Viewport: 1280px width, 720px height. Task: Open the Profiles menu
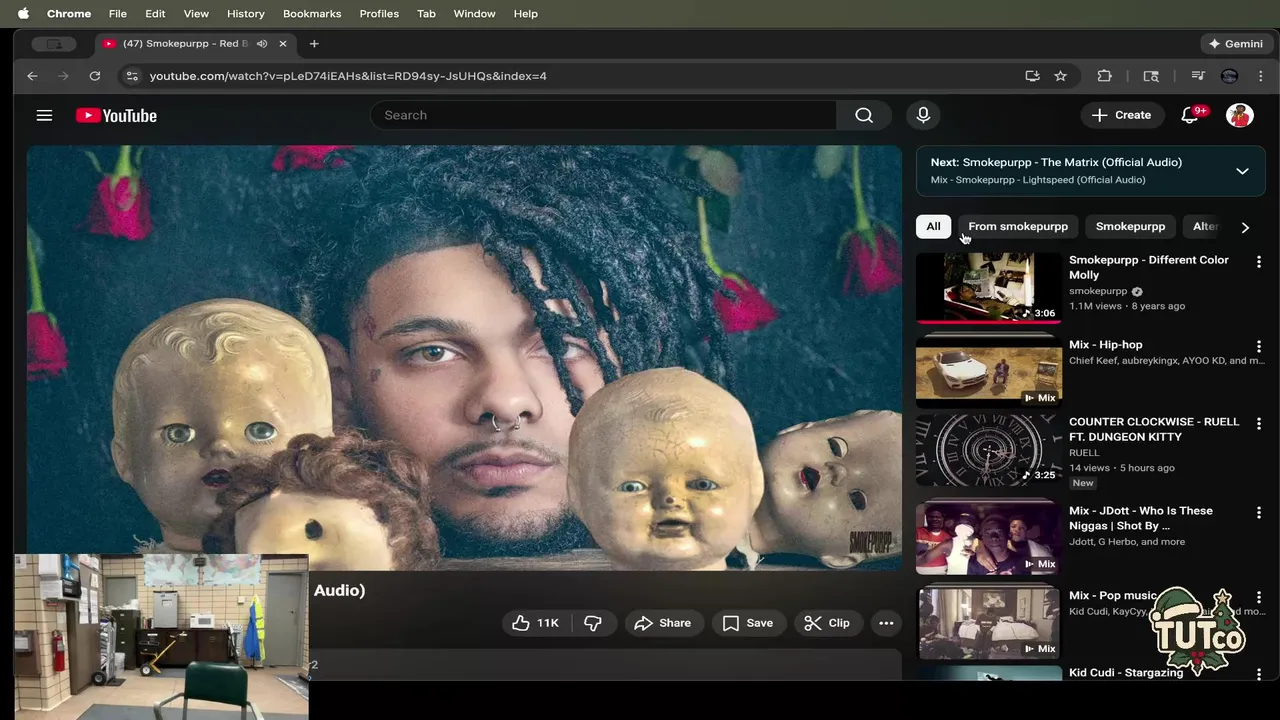[x=379, y=13]
